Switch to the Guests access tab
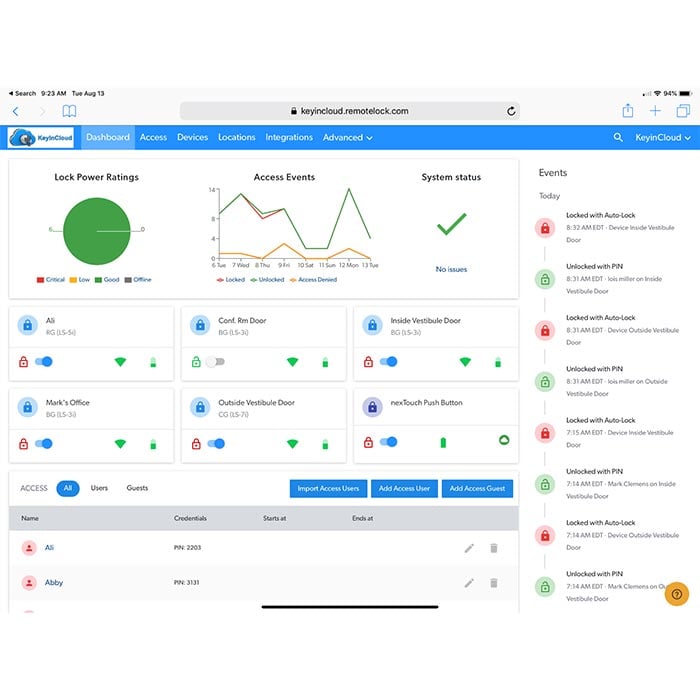Viewport: 700px width, 700px height. click(x=137, y=488)
